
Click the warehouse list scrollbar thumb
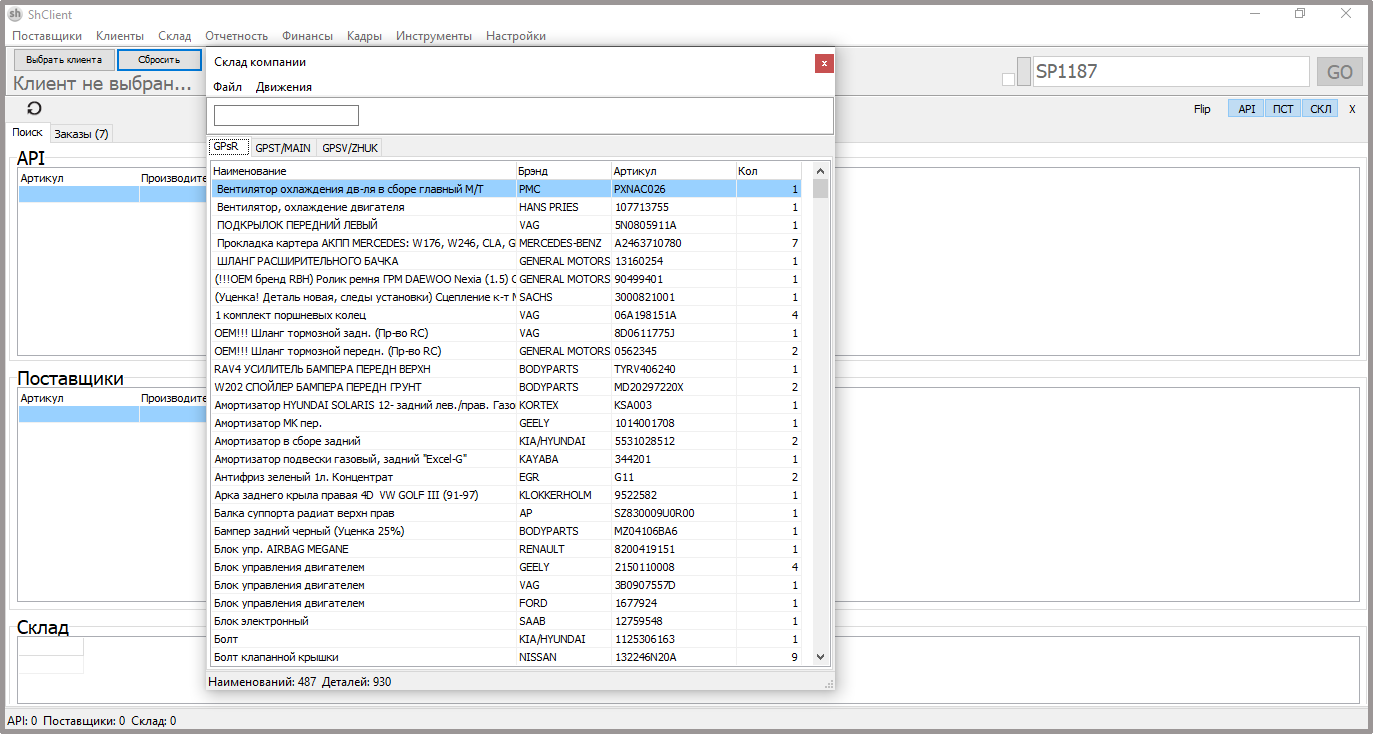click(820, 189)
